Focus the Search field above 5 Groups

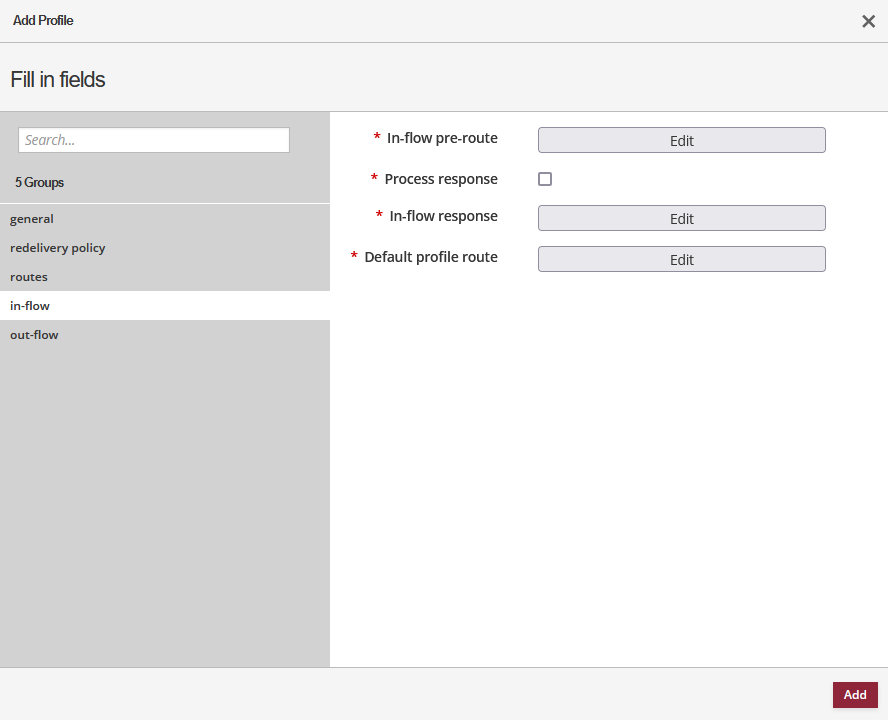(x=153, y=140)
